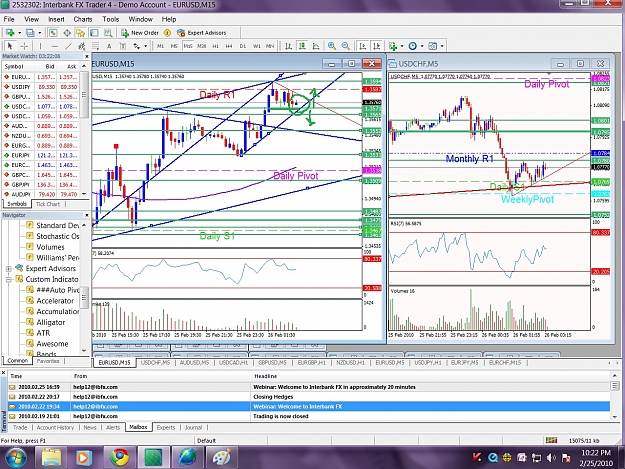Open dropdown arrow beside Indicators icon
The width and height of the screenshot is (625, 469).
402,46
